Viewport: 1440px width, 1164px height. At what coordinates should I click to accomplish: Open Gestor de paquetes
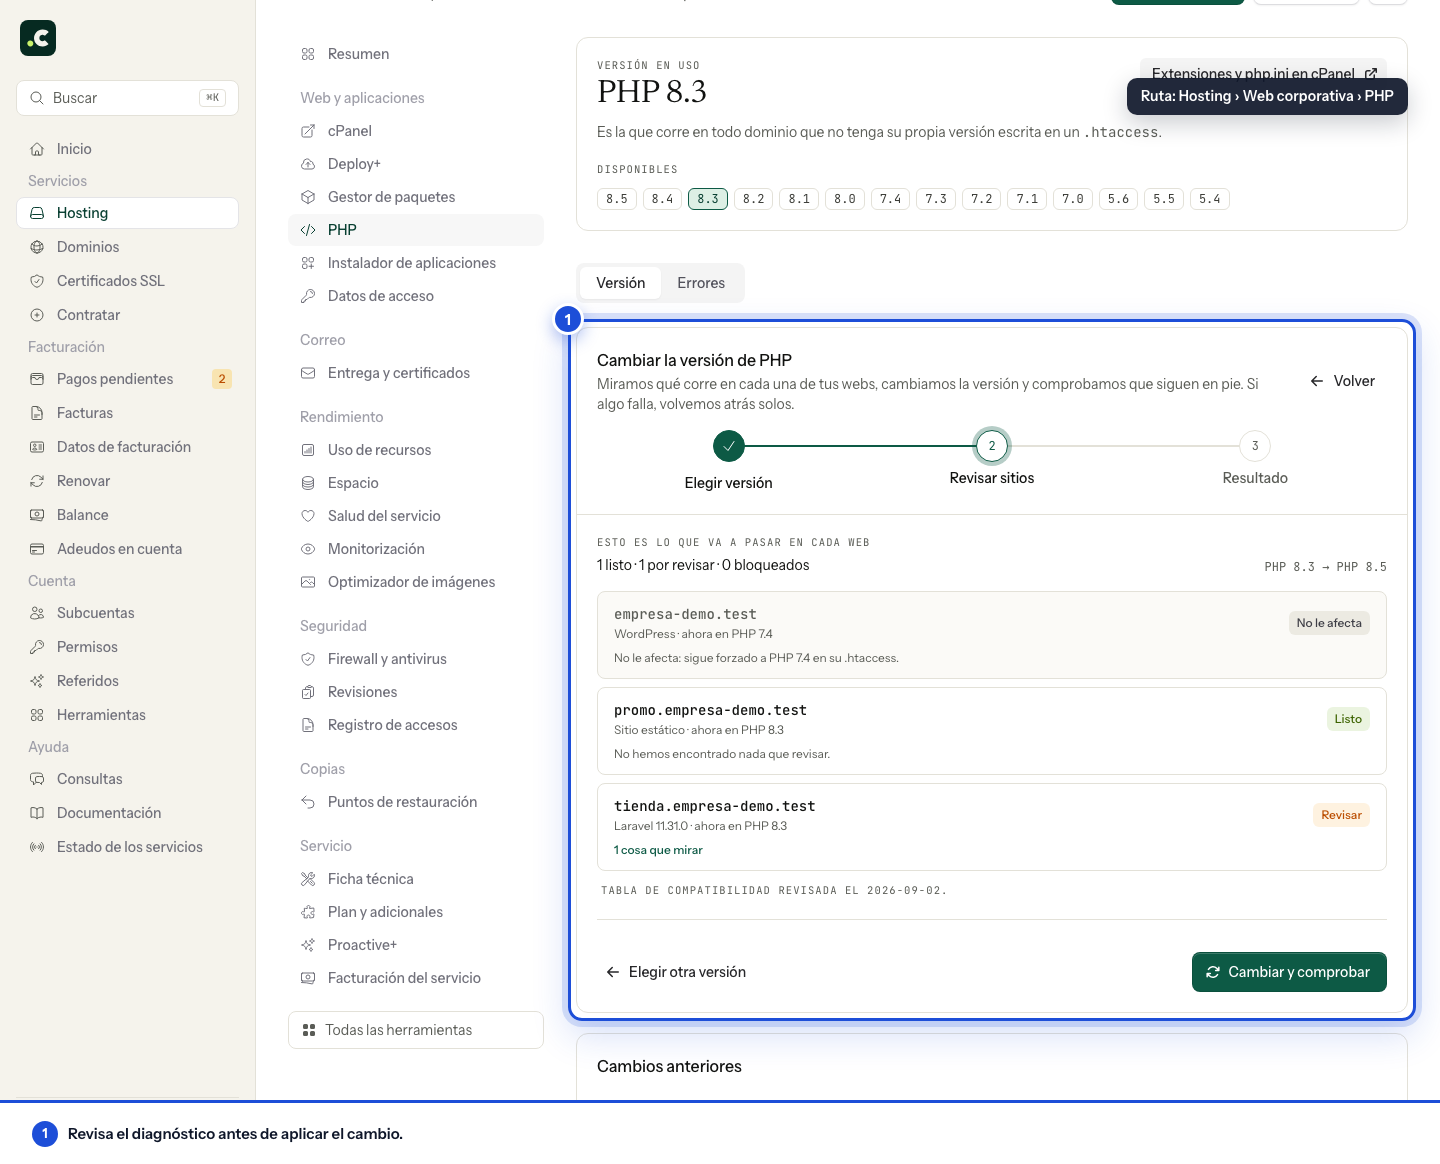(416, 197)
